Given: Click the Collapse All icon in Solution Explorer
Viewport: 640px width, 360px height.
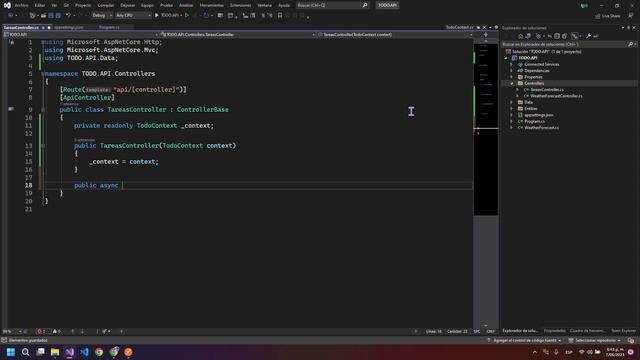Looking at the screenshot, I should click(557, 36).
